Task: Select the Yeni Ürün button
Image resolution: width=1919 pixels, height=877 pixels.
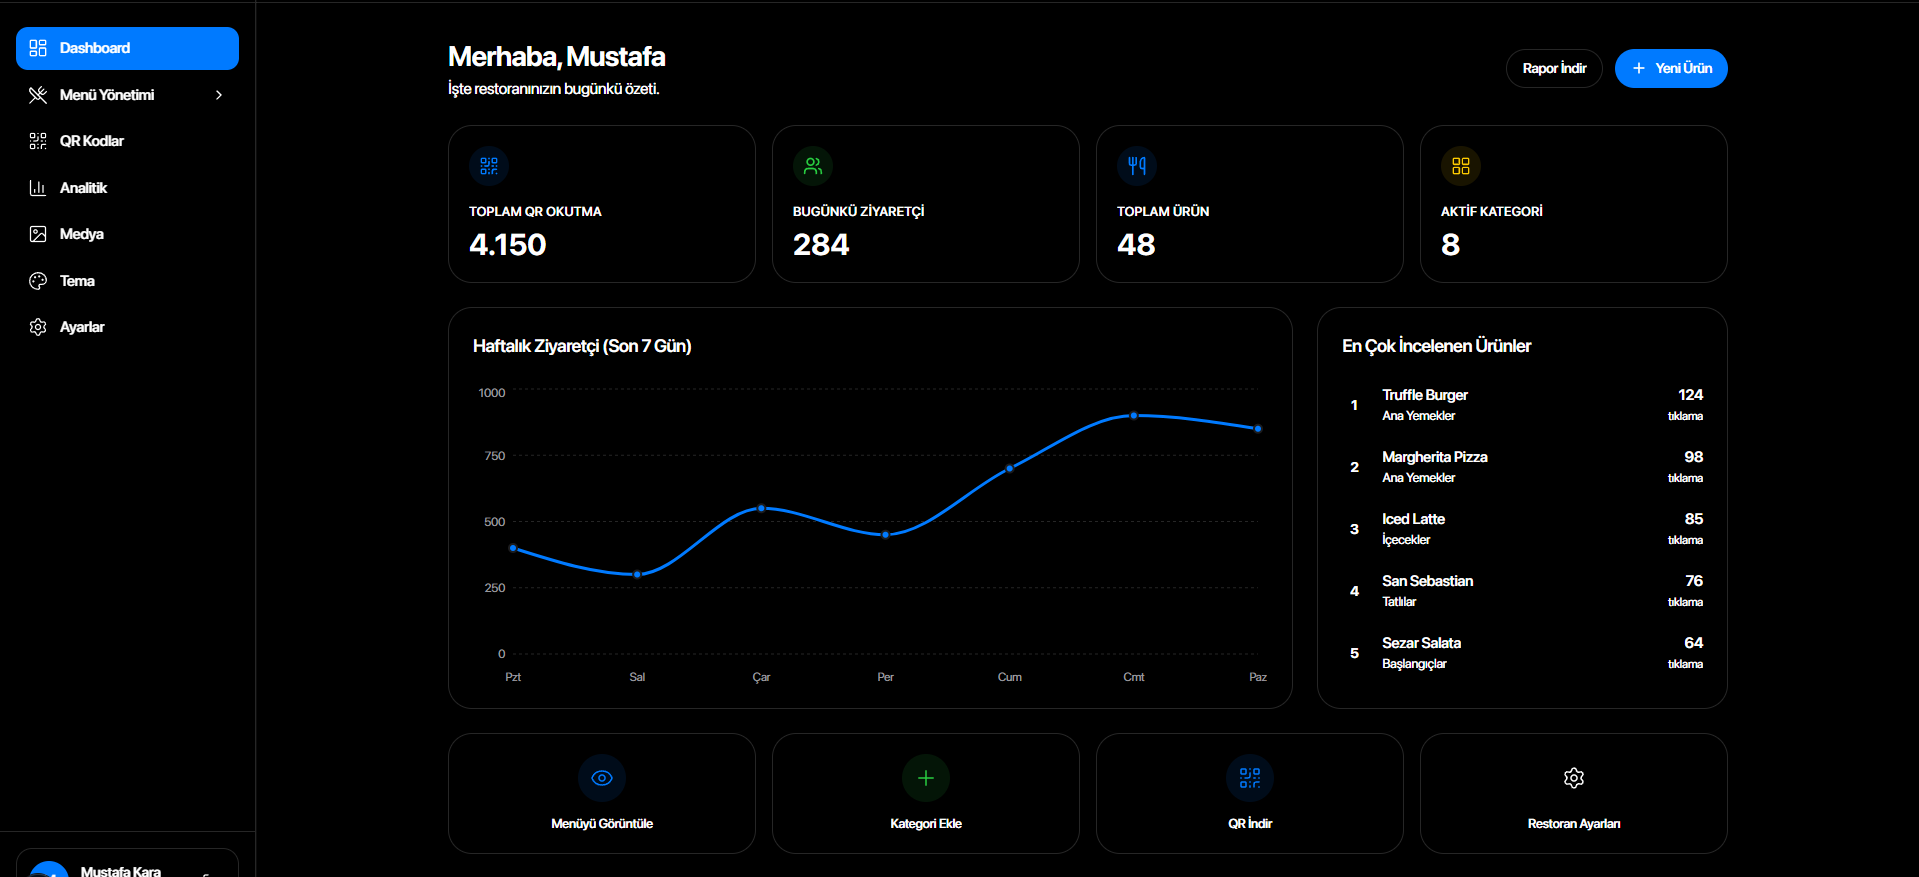Action: [x=1671, y=68]
